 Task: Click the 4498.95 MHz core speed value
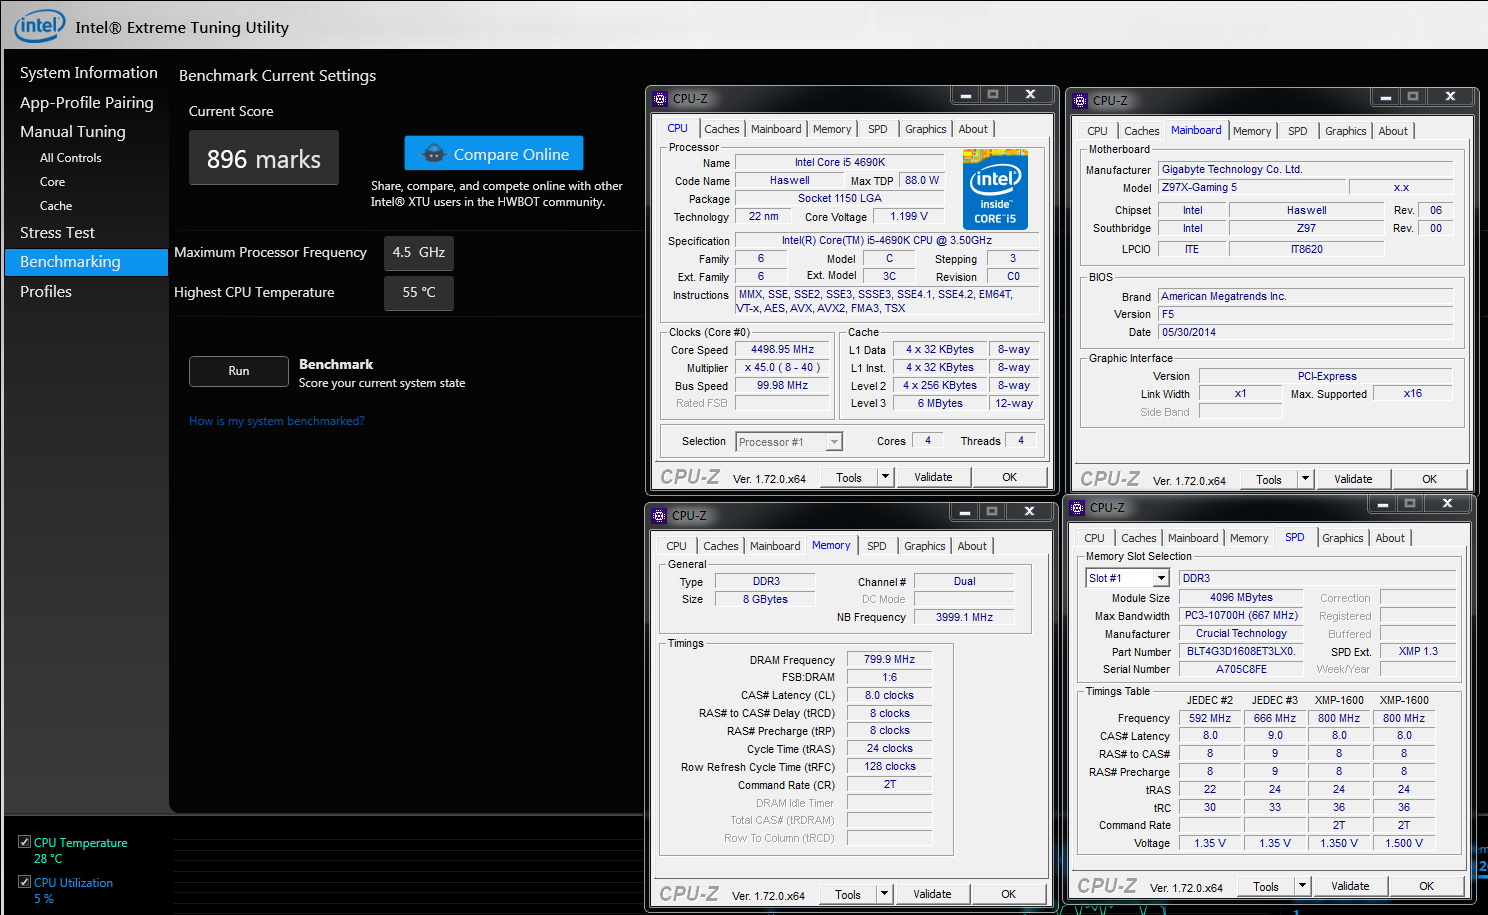782,349
